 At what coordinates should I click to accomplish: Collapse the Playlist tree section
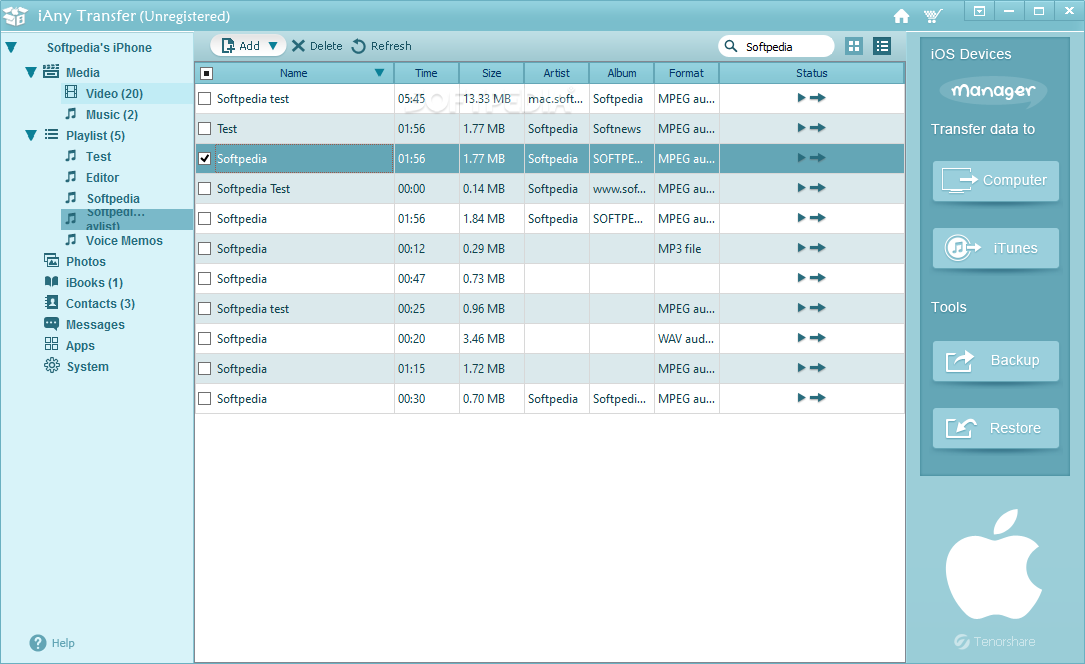(x=30, y=136)
